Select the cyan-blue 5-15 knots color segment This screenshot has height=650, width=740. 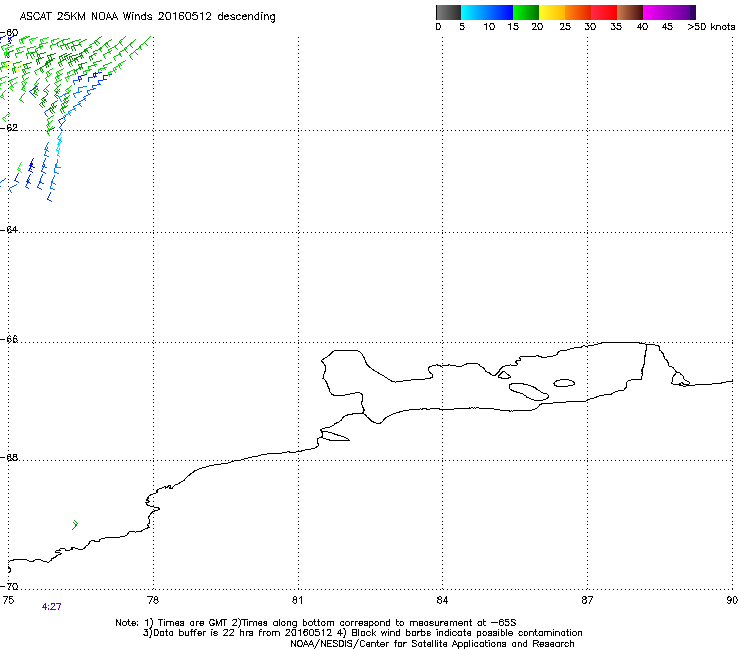pos(487,12)
